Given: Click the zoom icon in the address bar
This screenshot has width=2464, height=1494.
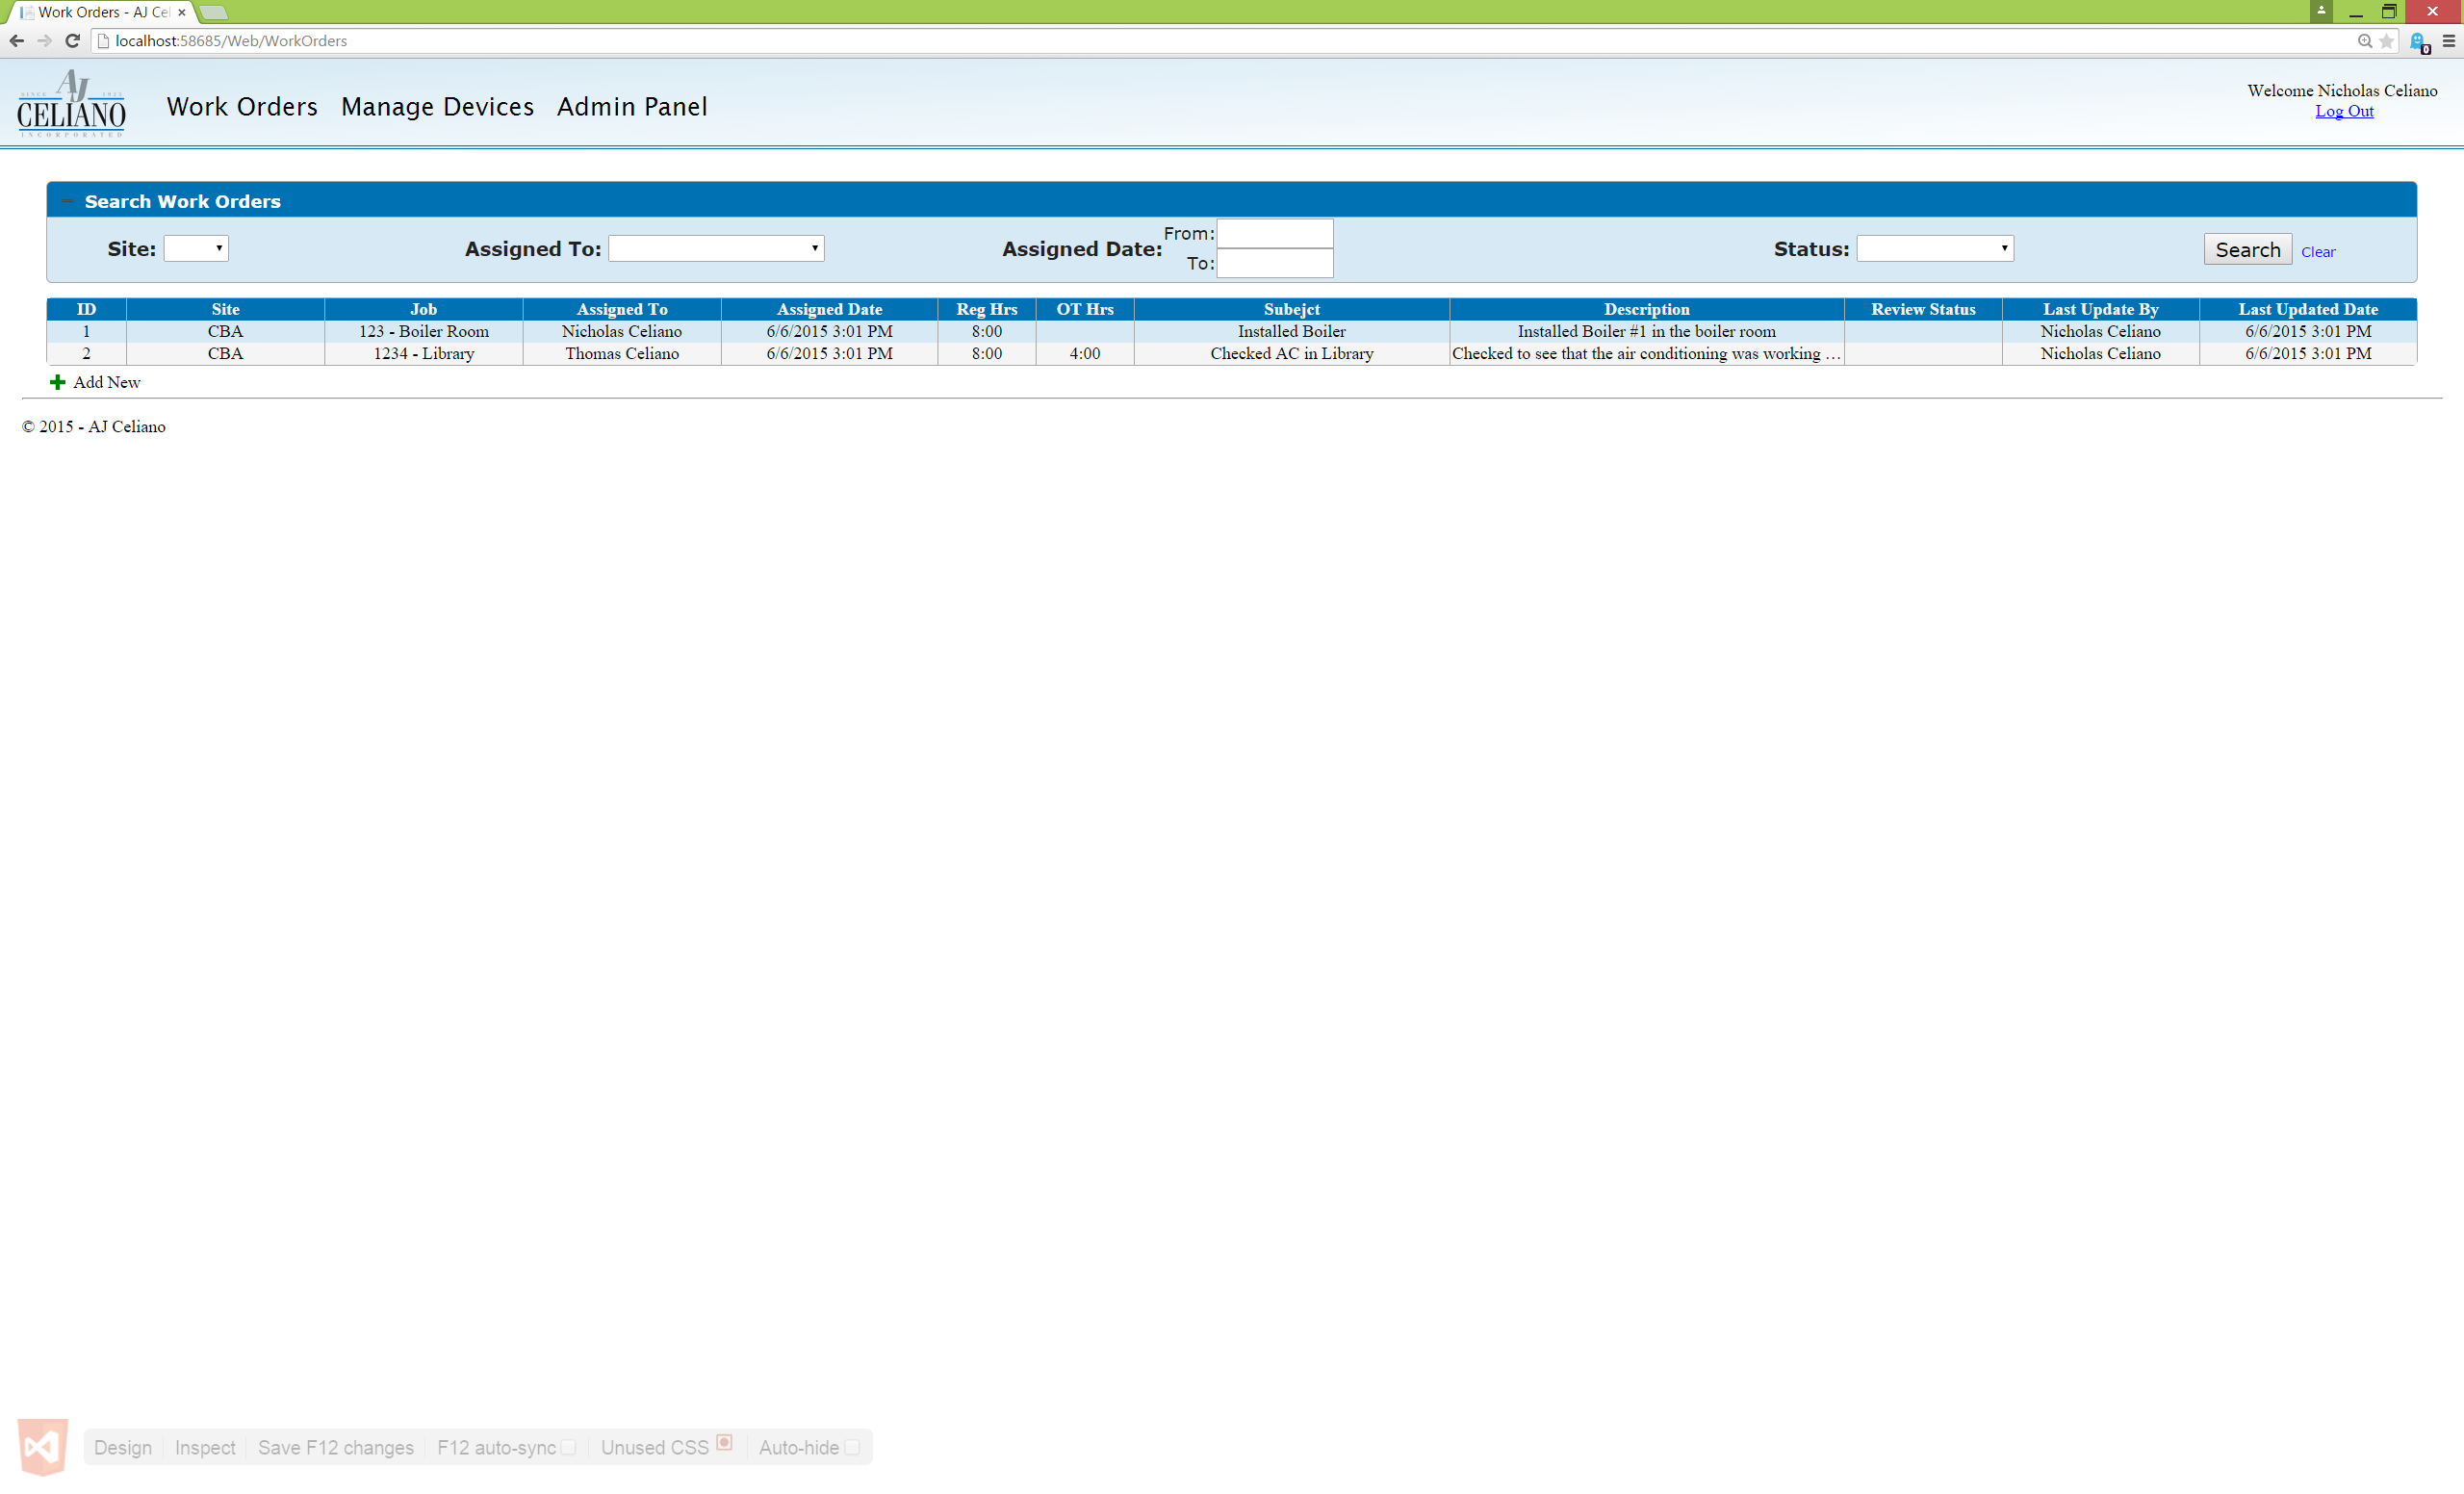Looking at the screenshot, I should 2365,41.
